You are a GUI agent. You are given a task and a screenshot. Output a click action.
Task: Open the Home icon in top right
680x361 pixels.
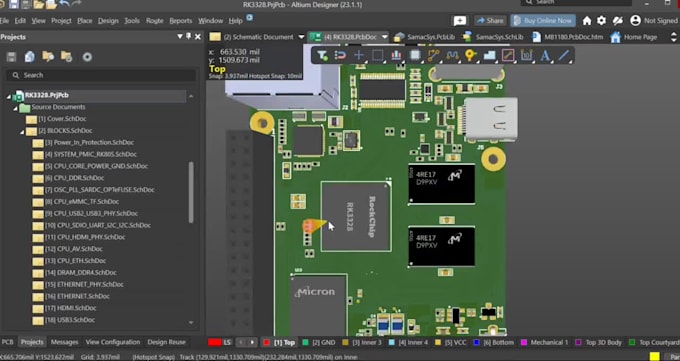(587, 20)
